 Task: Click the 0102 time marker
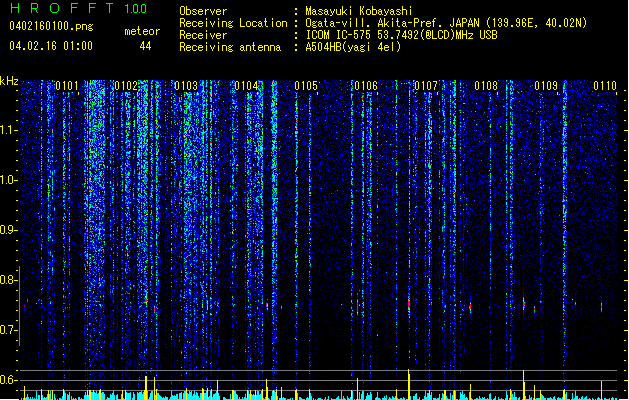click(x=126, y=86)
